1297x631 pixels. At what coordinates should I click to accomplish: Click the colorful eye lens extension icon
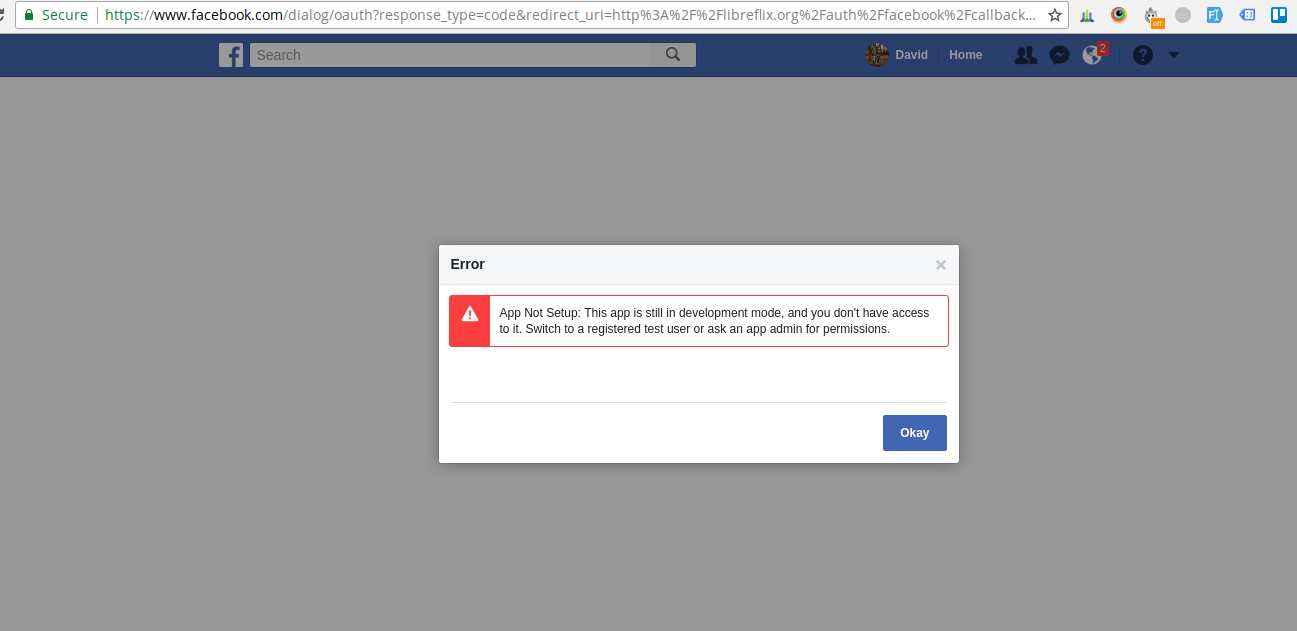click(1119, 15)
